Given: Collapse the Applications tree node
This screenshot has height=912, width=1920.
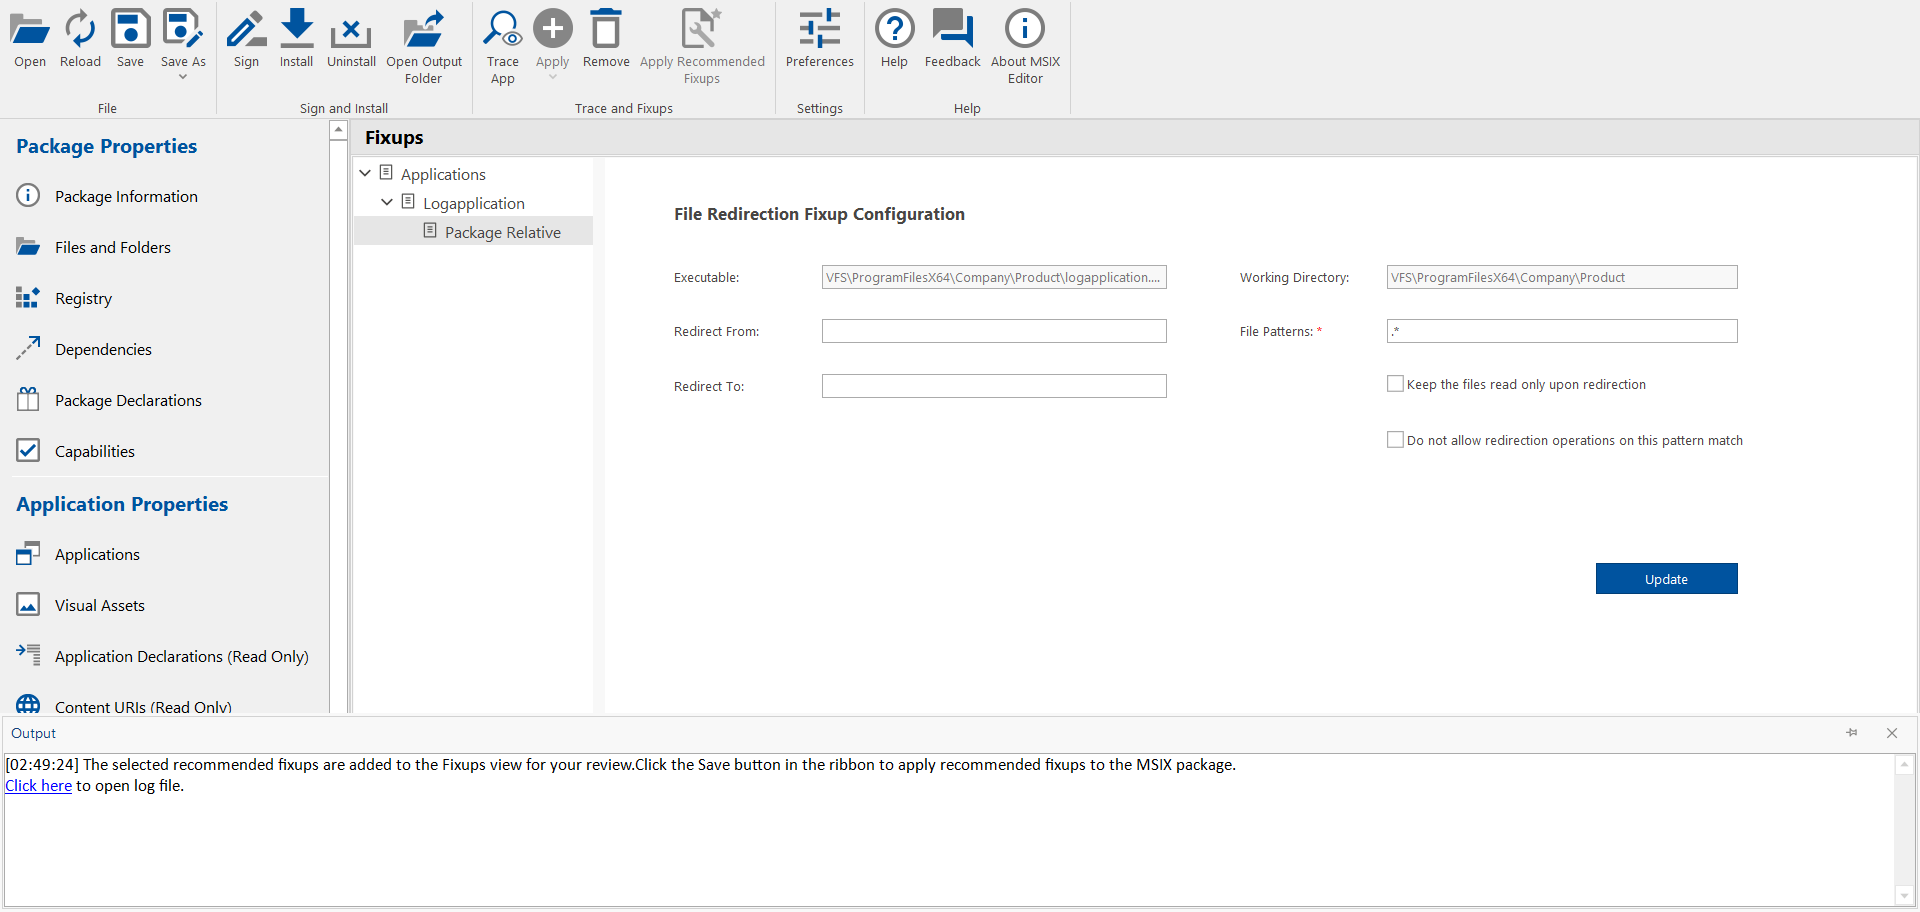Looking at the screenshot, I should pyautogui.click(x=365, y=174).
